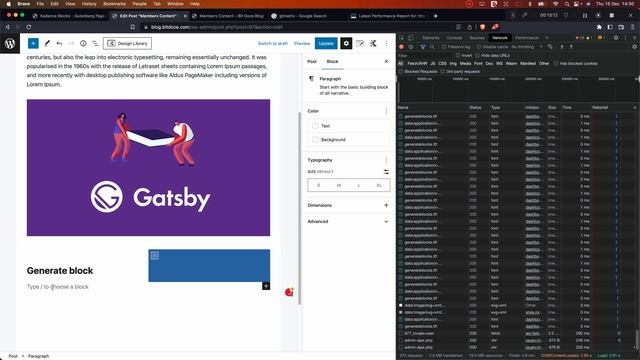Screen dimensions: 640x360
Task: Check Hide data URLs checkbox
Action: [477, 55]
